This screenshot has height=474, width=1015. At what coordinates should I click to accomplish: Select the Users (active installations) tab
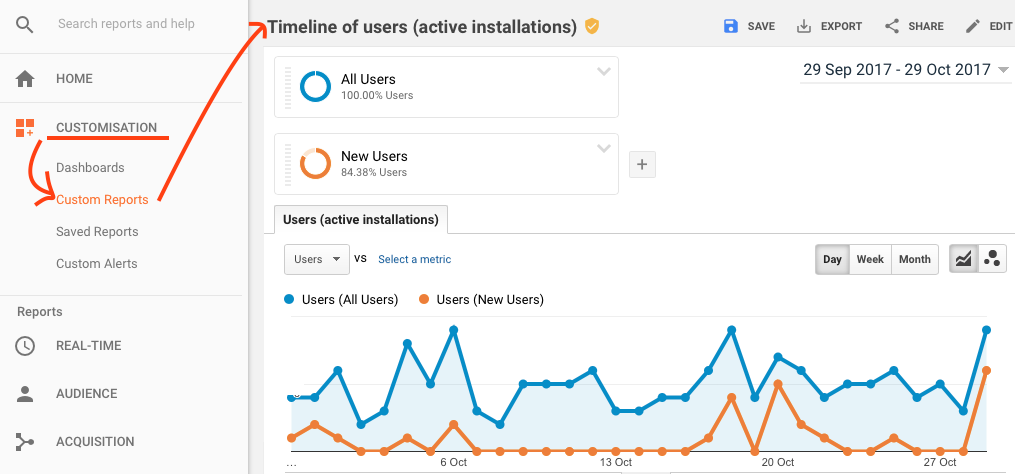click(x=361, y=220)
